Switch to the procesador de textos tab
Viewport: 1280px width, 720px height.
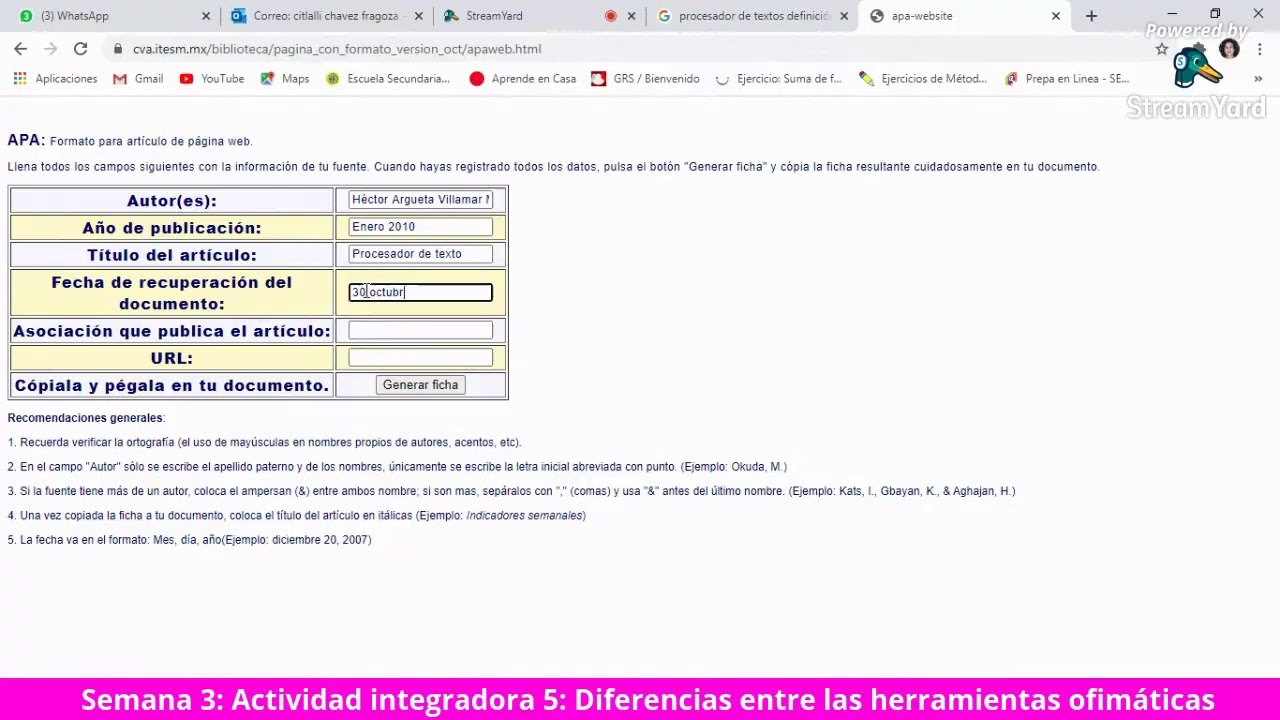click(750, 16)
